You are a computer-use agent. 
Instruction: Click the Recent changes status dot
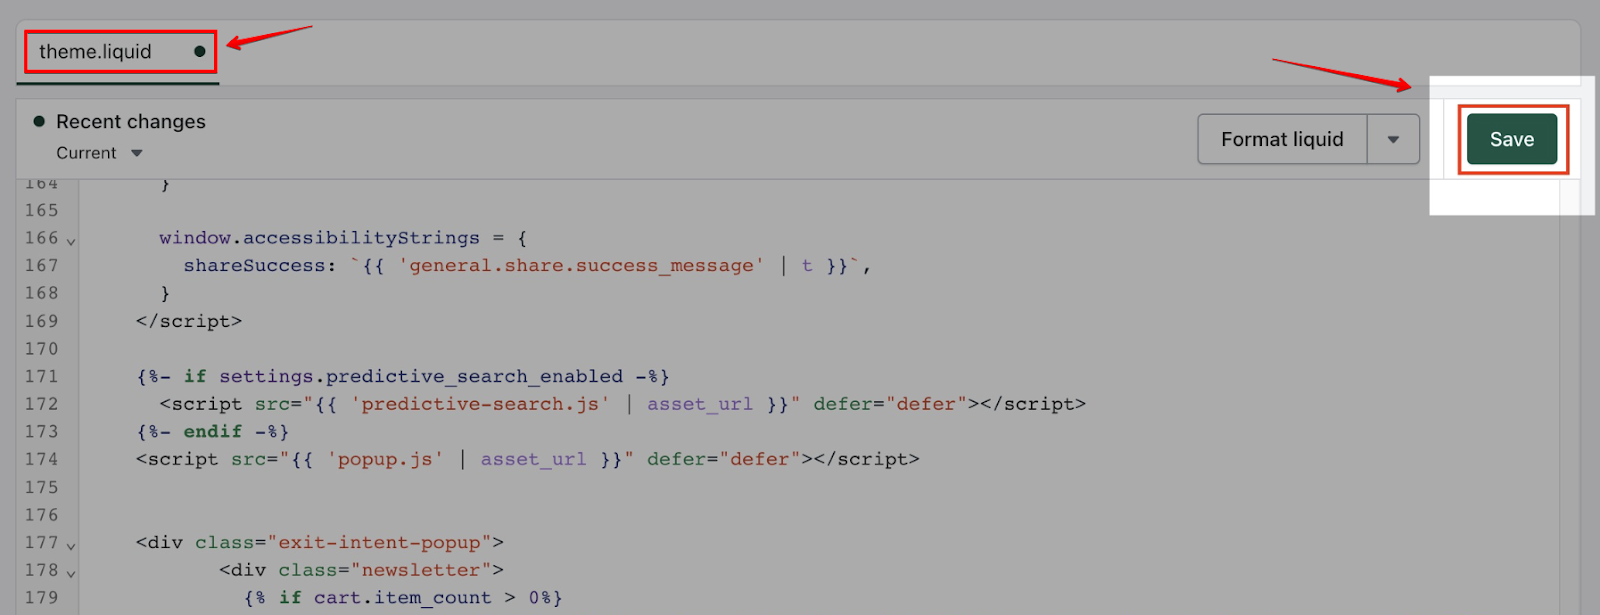(39, 121)
